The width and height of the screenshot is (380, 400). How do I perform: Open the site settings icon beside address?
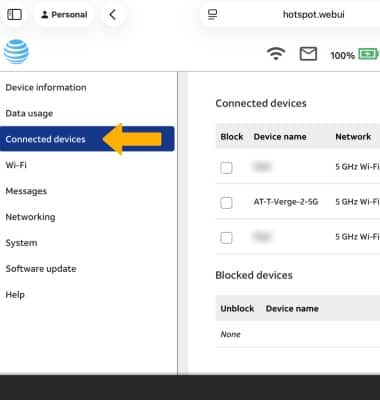click(x=212, y=14)
